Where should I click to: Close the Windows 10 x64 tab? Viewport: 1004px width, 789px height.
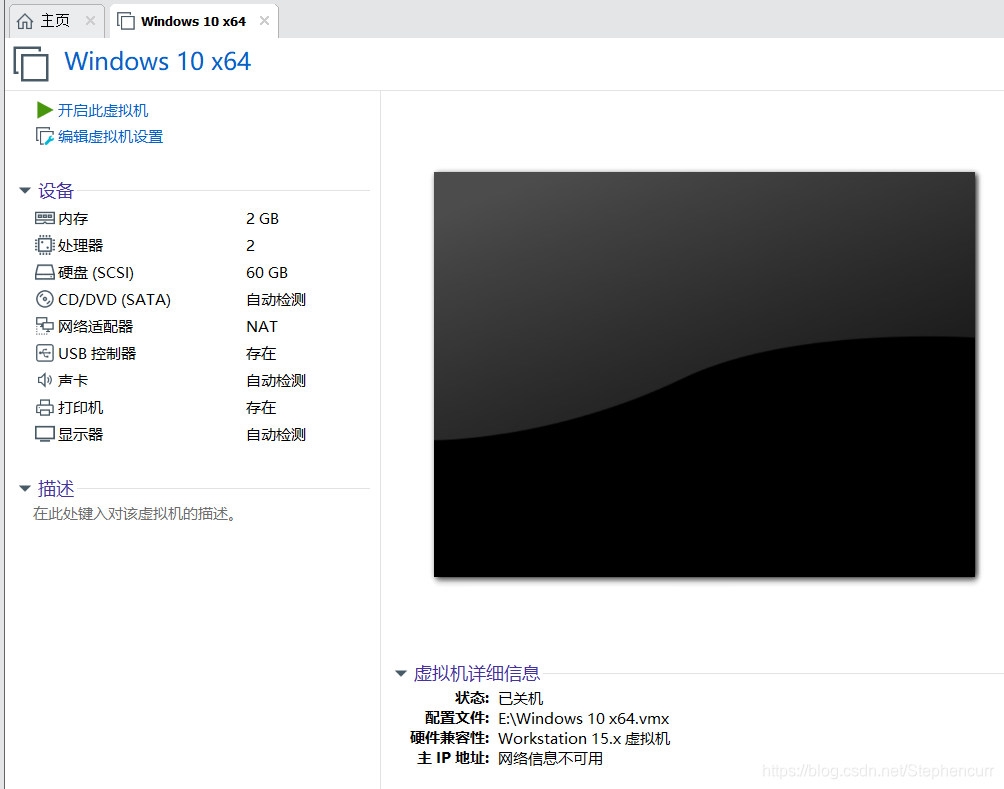pyautogui.click(x=264, y=20)
